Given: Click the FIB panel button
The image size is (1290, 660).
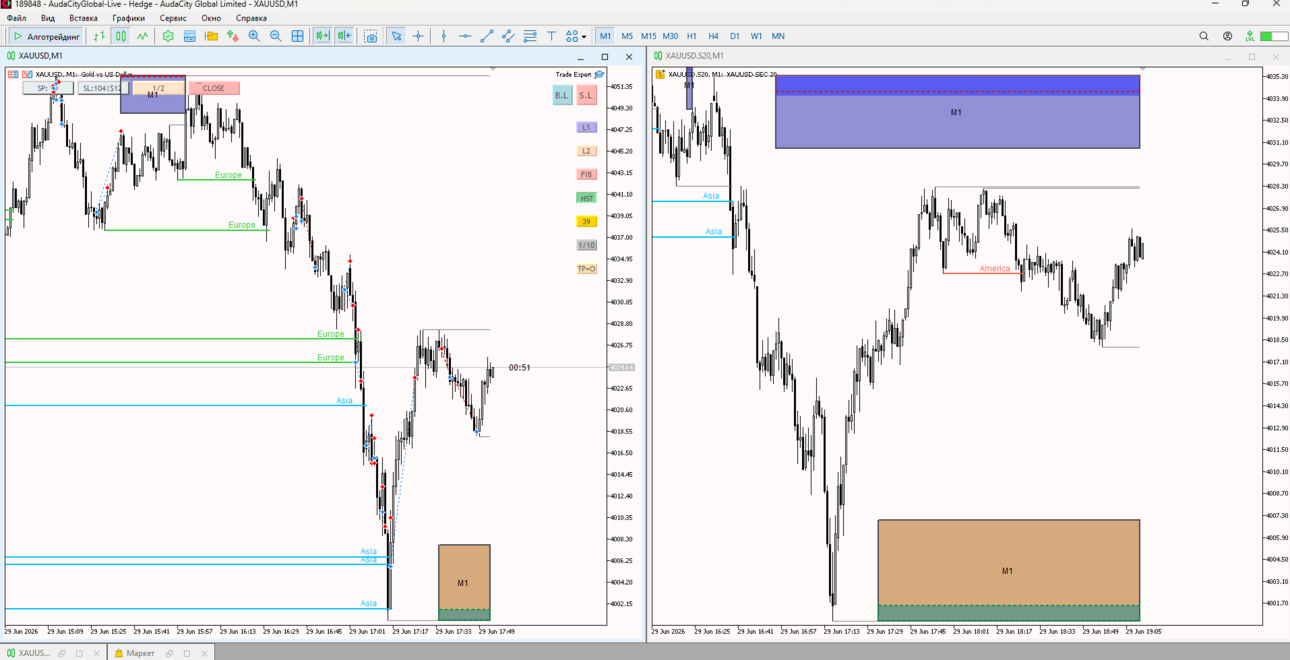Looking at the screenshot, I should (x=586, y=175).
